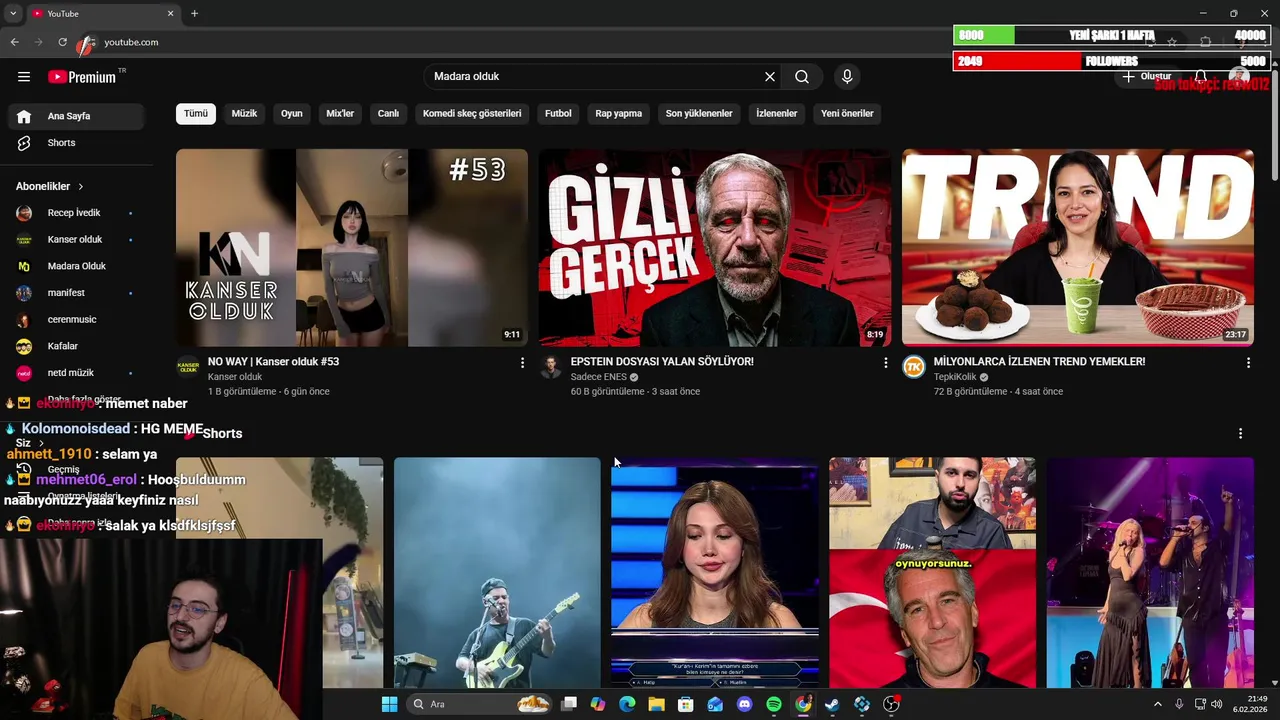Image resolution: width=1280 pixels, height=720 pixels.
Task: Reload the YouTube page
Action: pyautogui.click(x=62, y=42)
